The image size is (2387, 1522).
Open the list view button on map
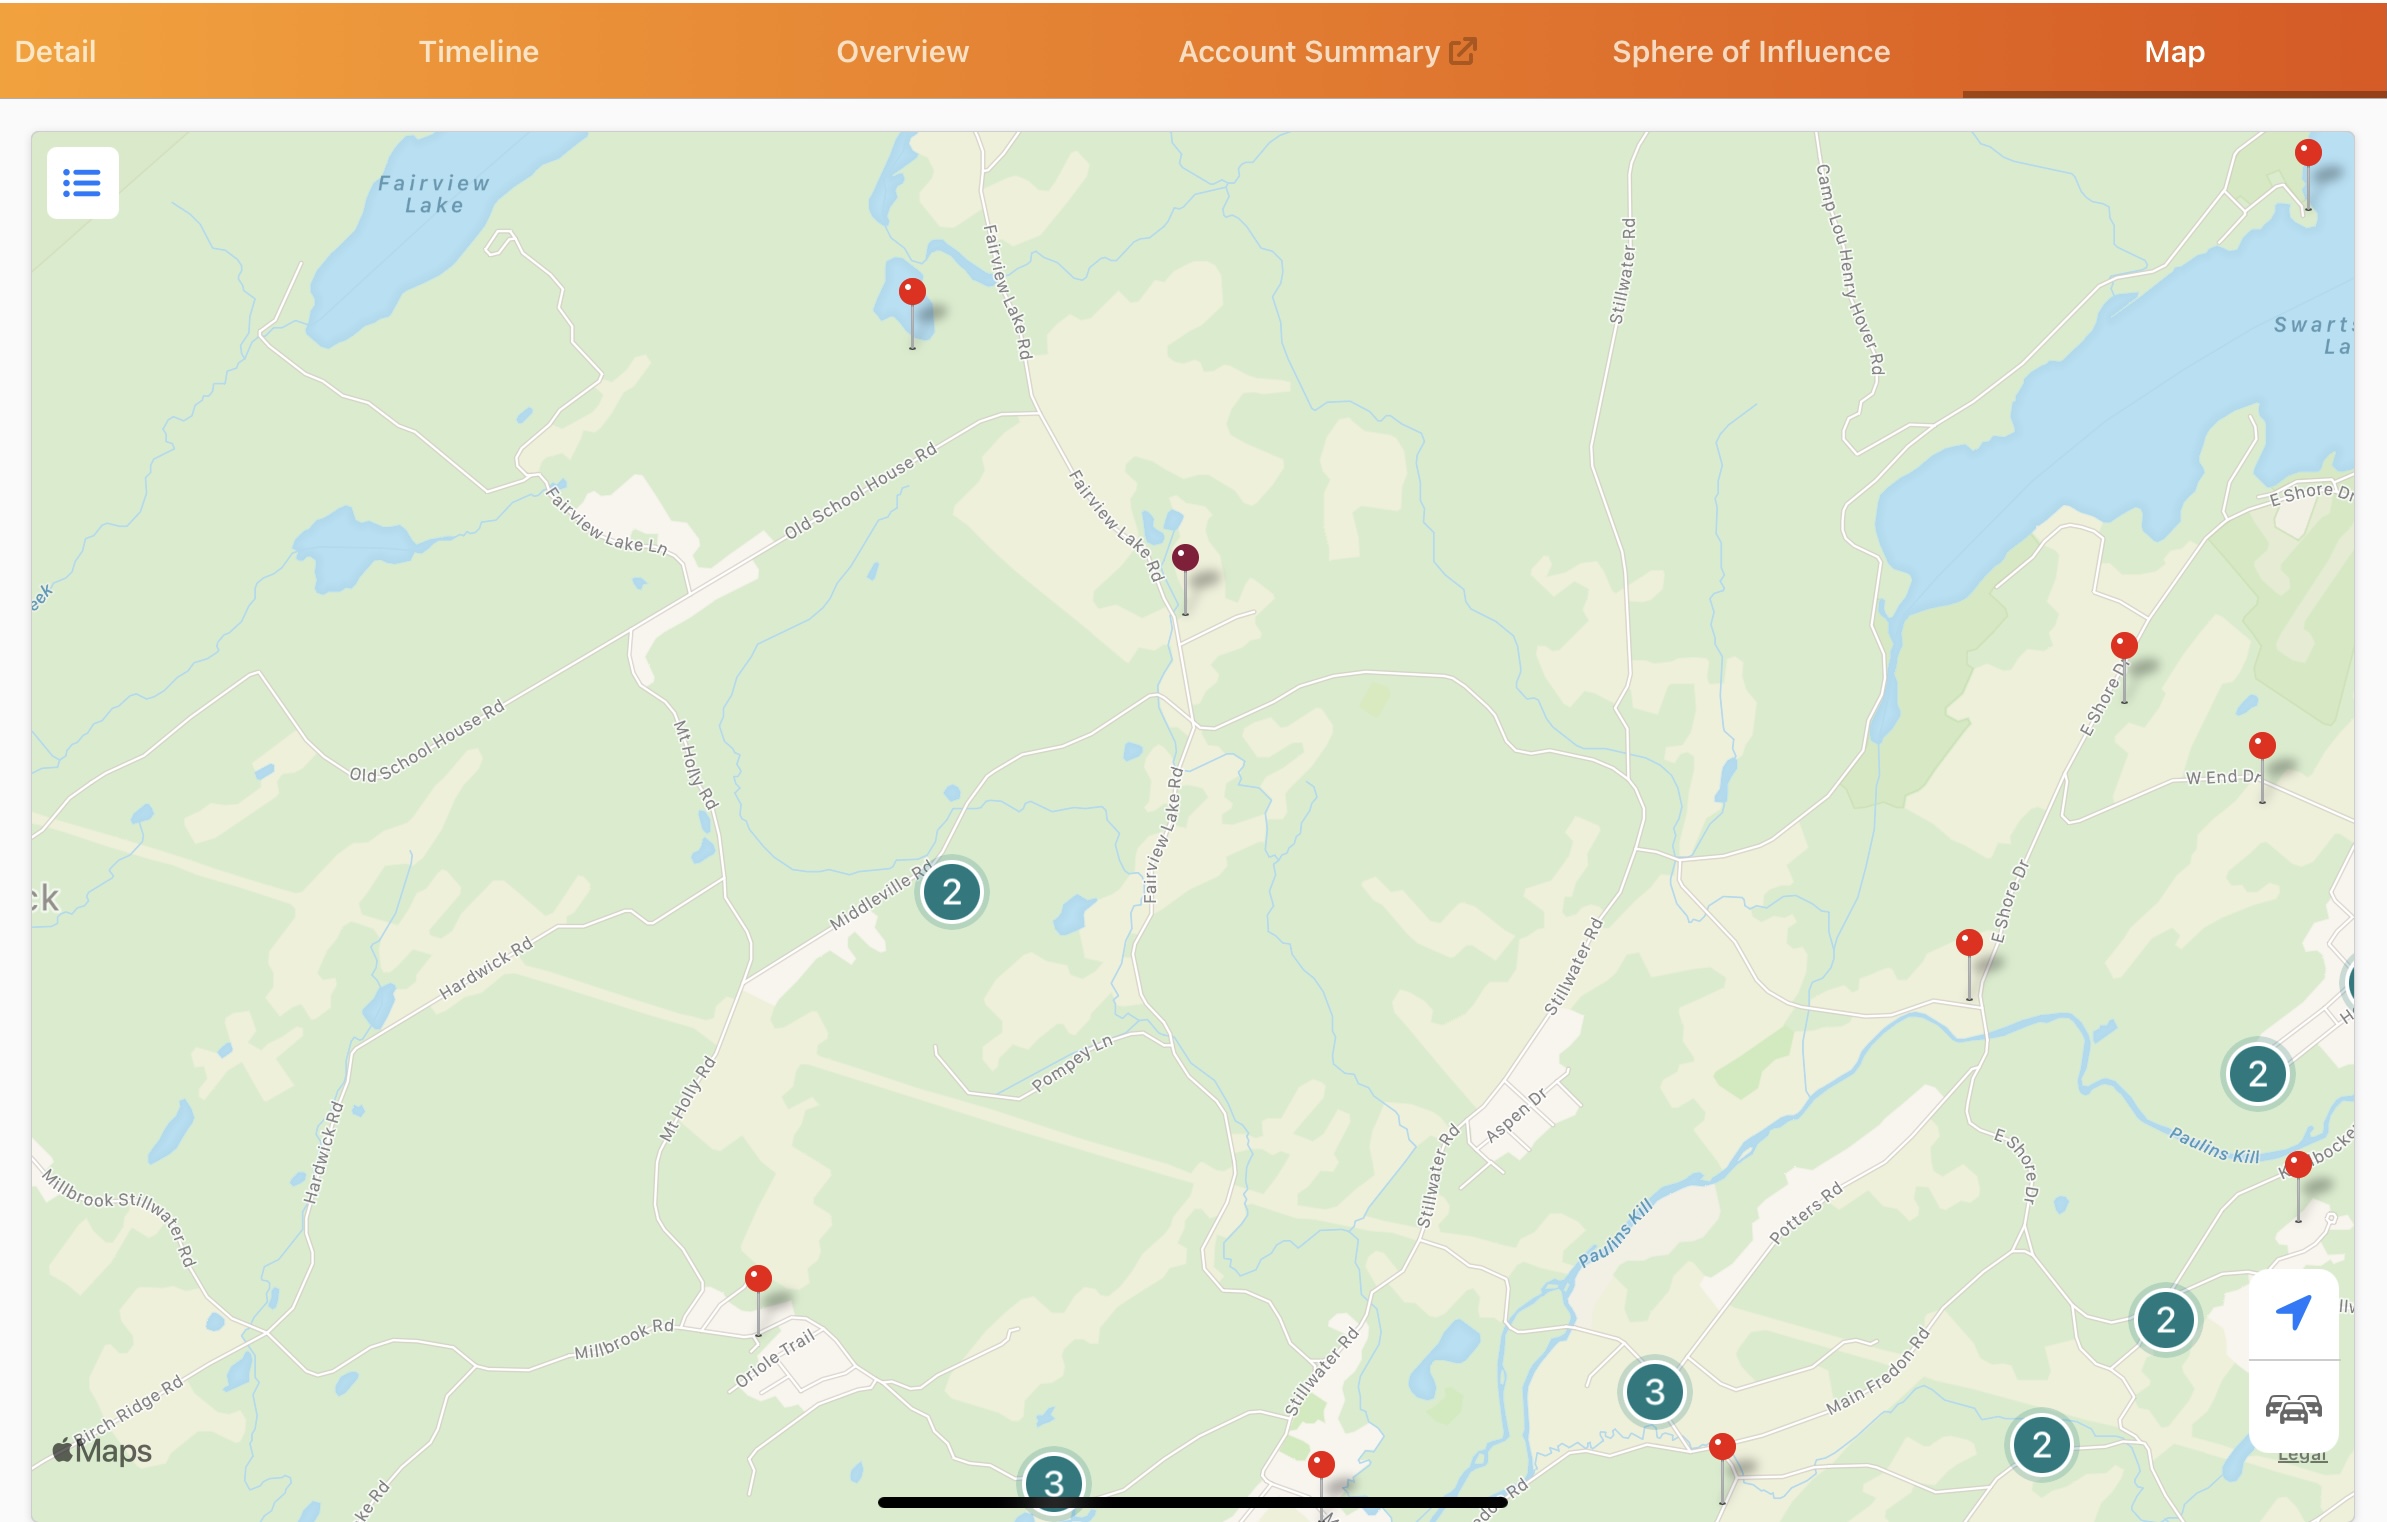[82, 183]
